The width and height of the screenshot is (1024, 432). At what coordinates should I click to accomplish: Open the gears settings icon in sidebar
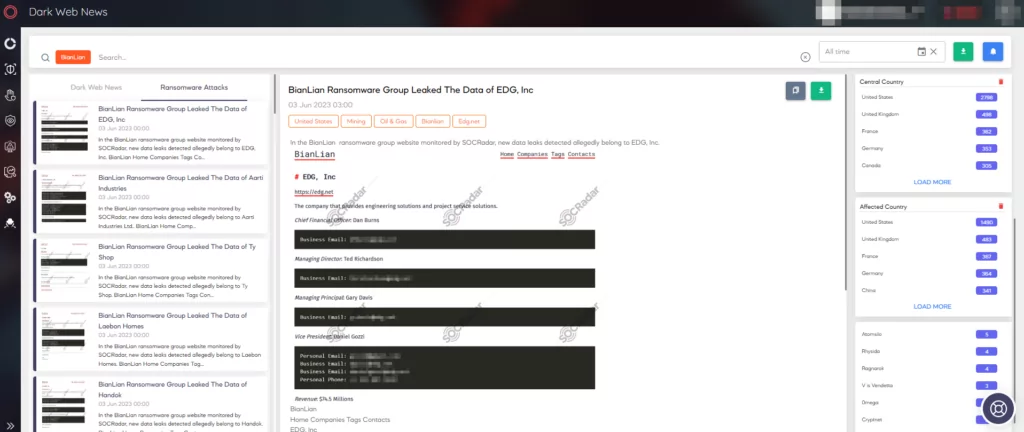tap(10, 197)
